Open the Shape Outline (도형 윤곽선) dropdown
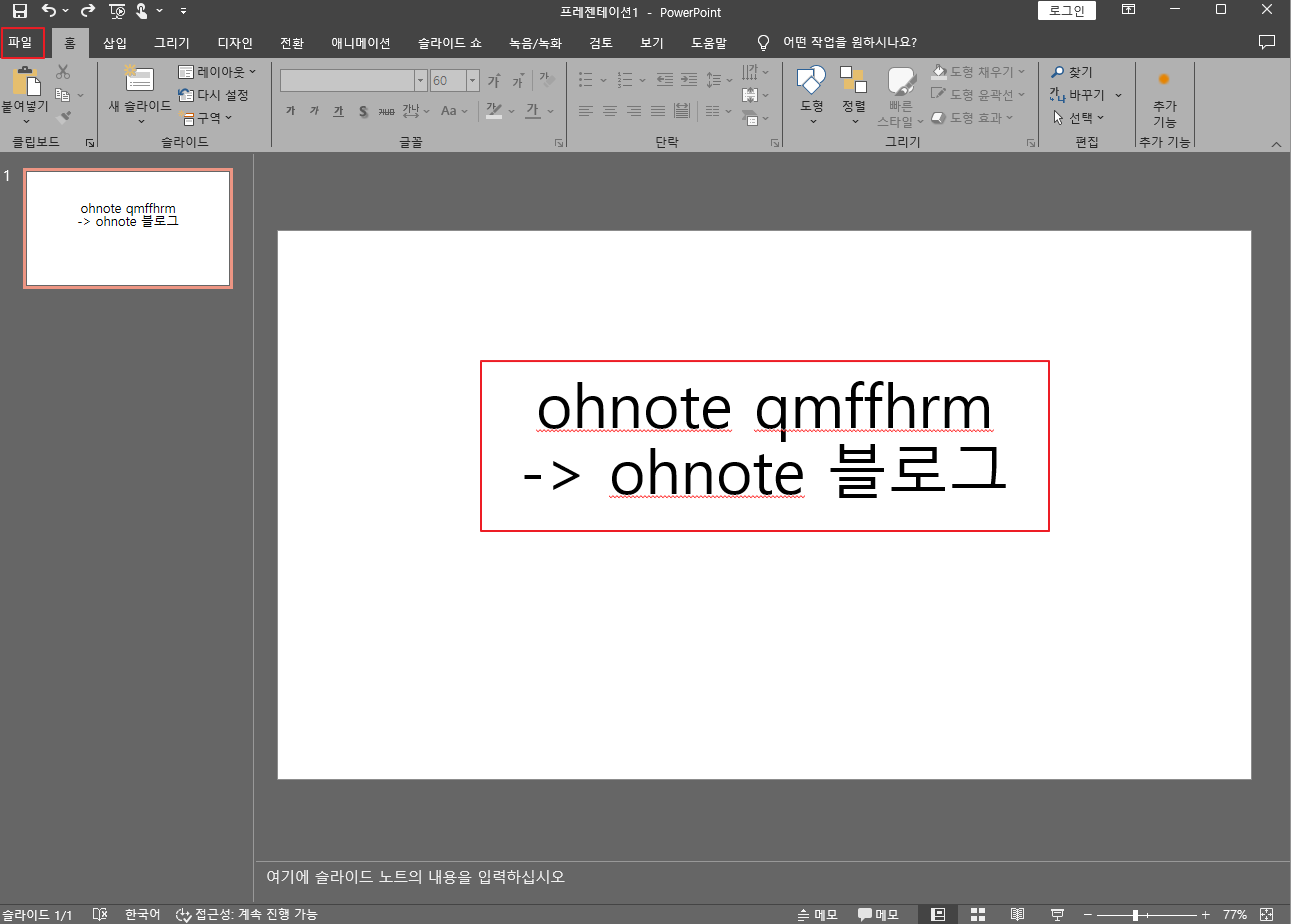This screenshot has height=924, width=1291. [x=978, y=94]
